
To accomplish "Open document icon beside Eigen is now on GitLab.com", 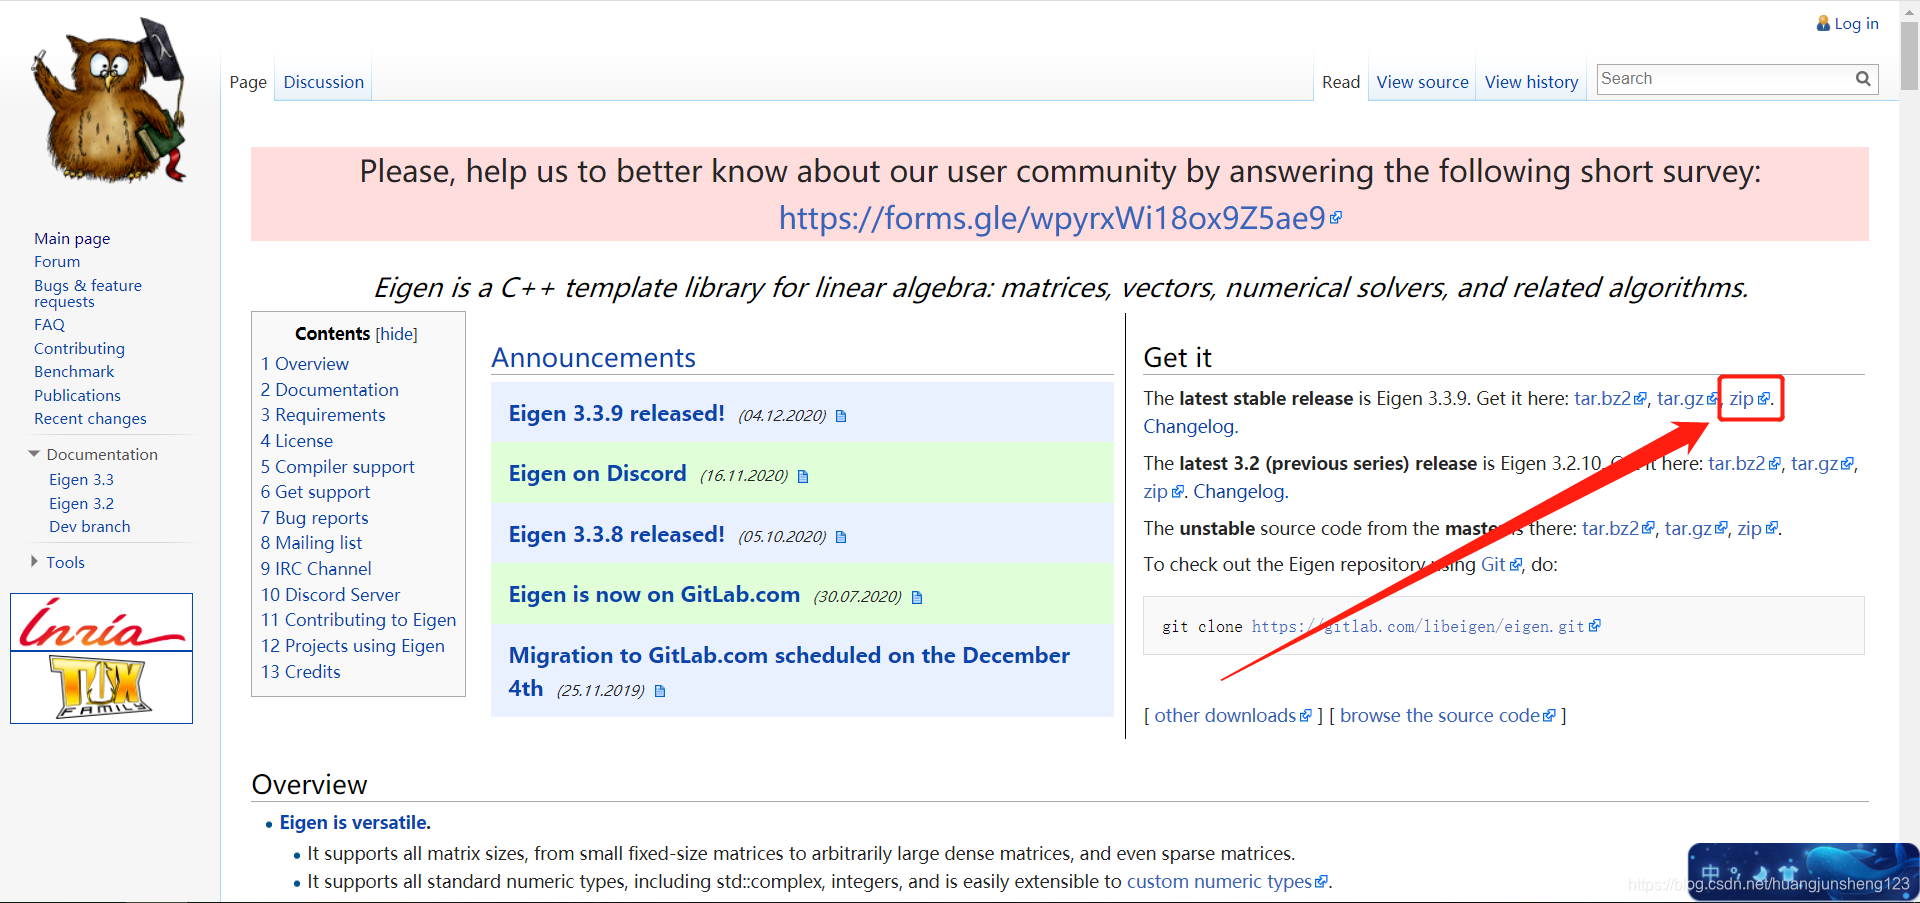I will pyautogui.click(x=917, y=597).
